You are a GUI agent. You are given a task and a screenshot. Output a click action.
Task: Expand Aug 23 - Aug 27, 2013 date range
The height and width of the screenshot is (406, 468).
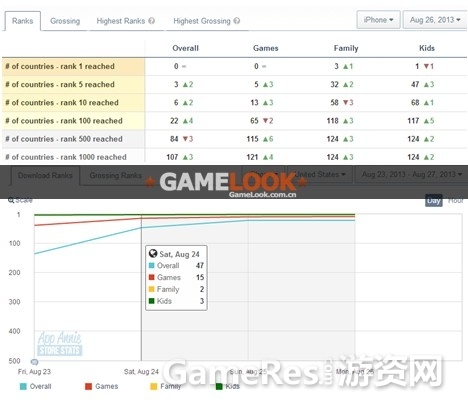pos(411,174)
